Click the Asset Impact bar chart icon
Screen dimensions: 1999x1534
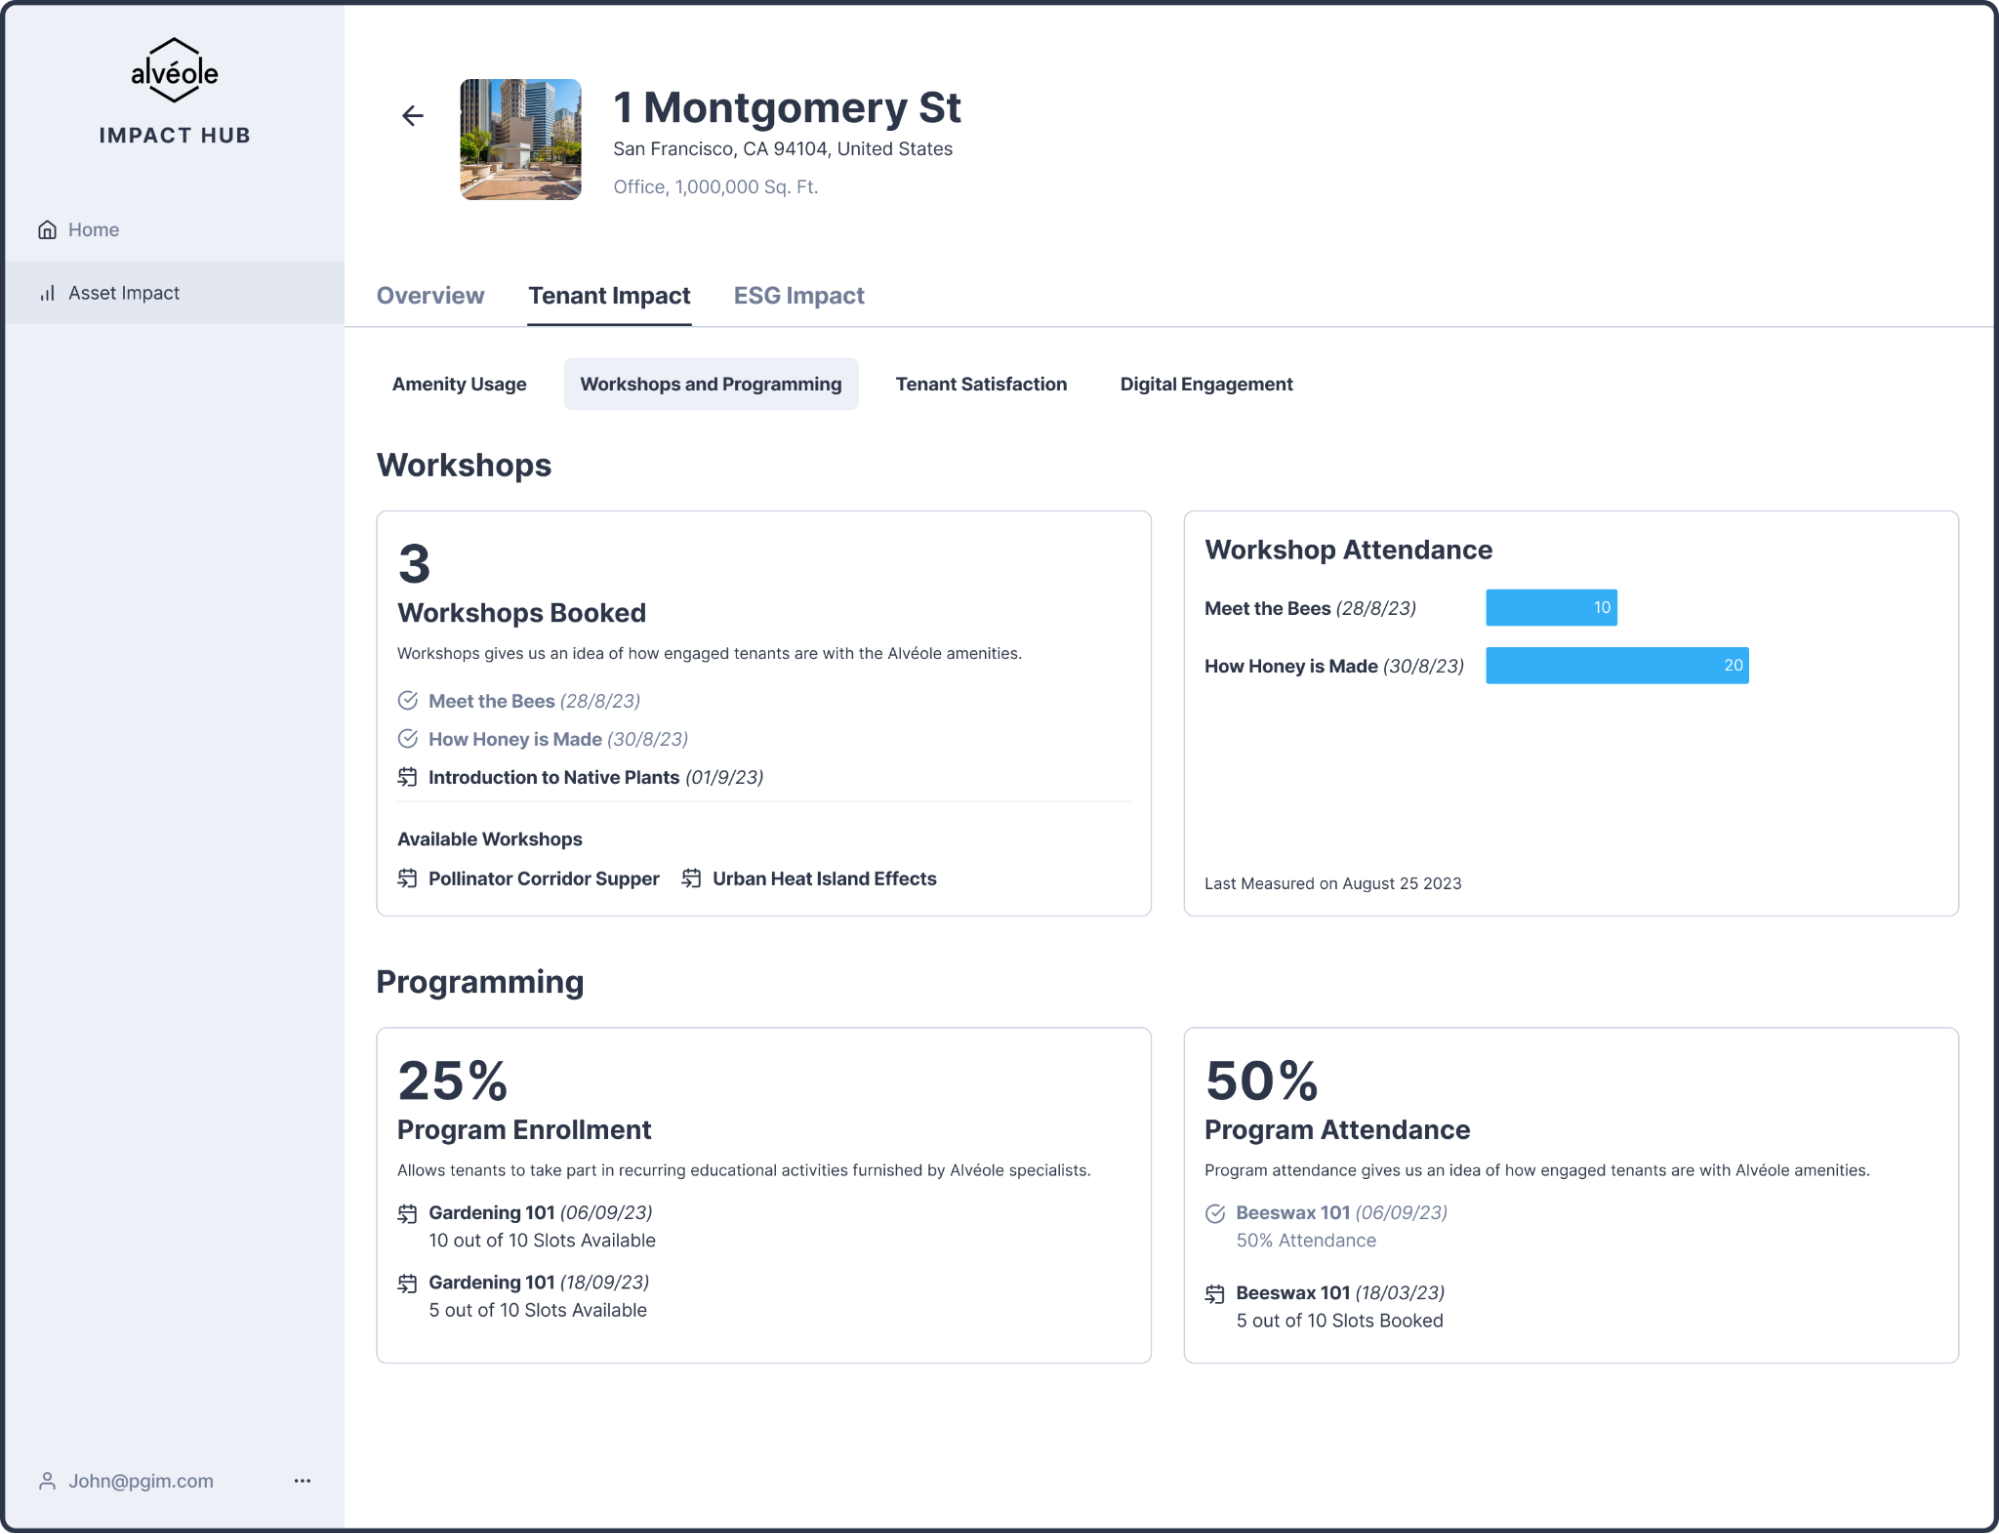pyautogui.click(x=47, y=293)
